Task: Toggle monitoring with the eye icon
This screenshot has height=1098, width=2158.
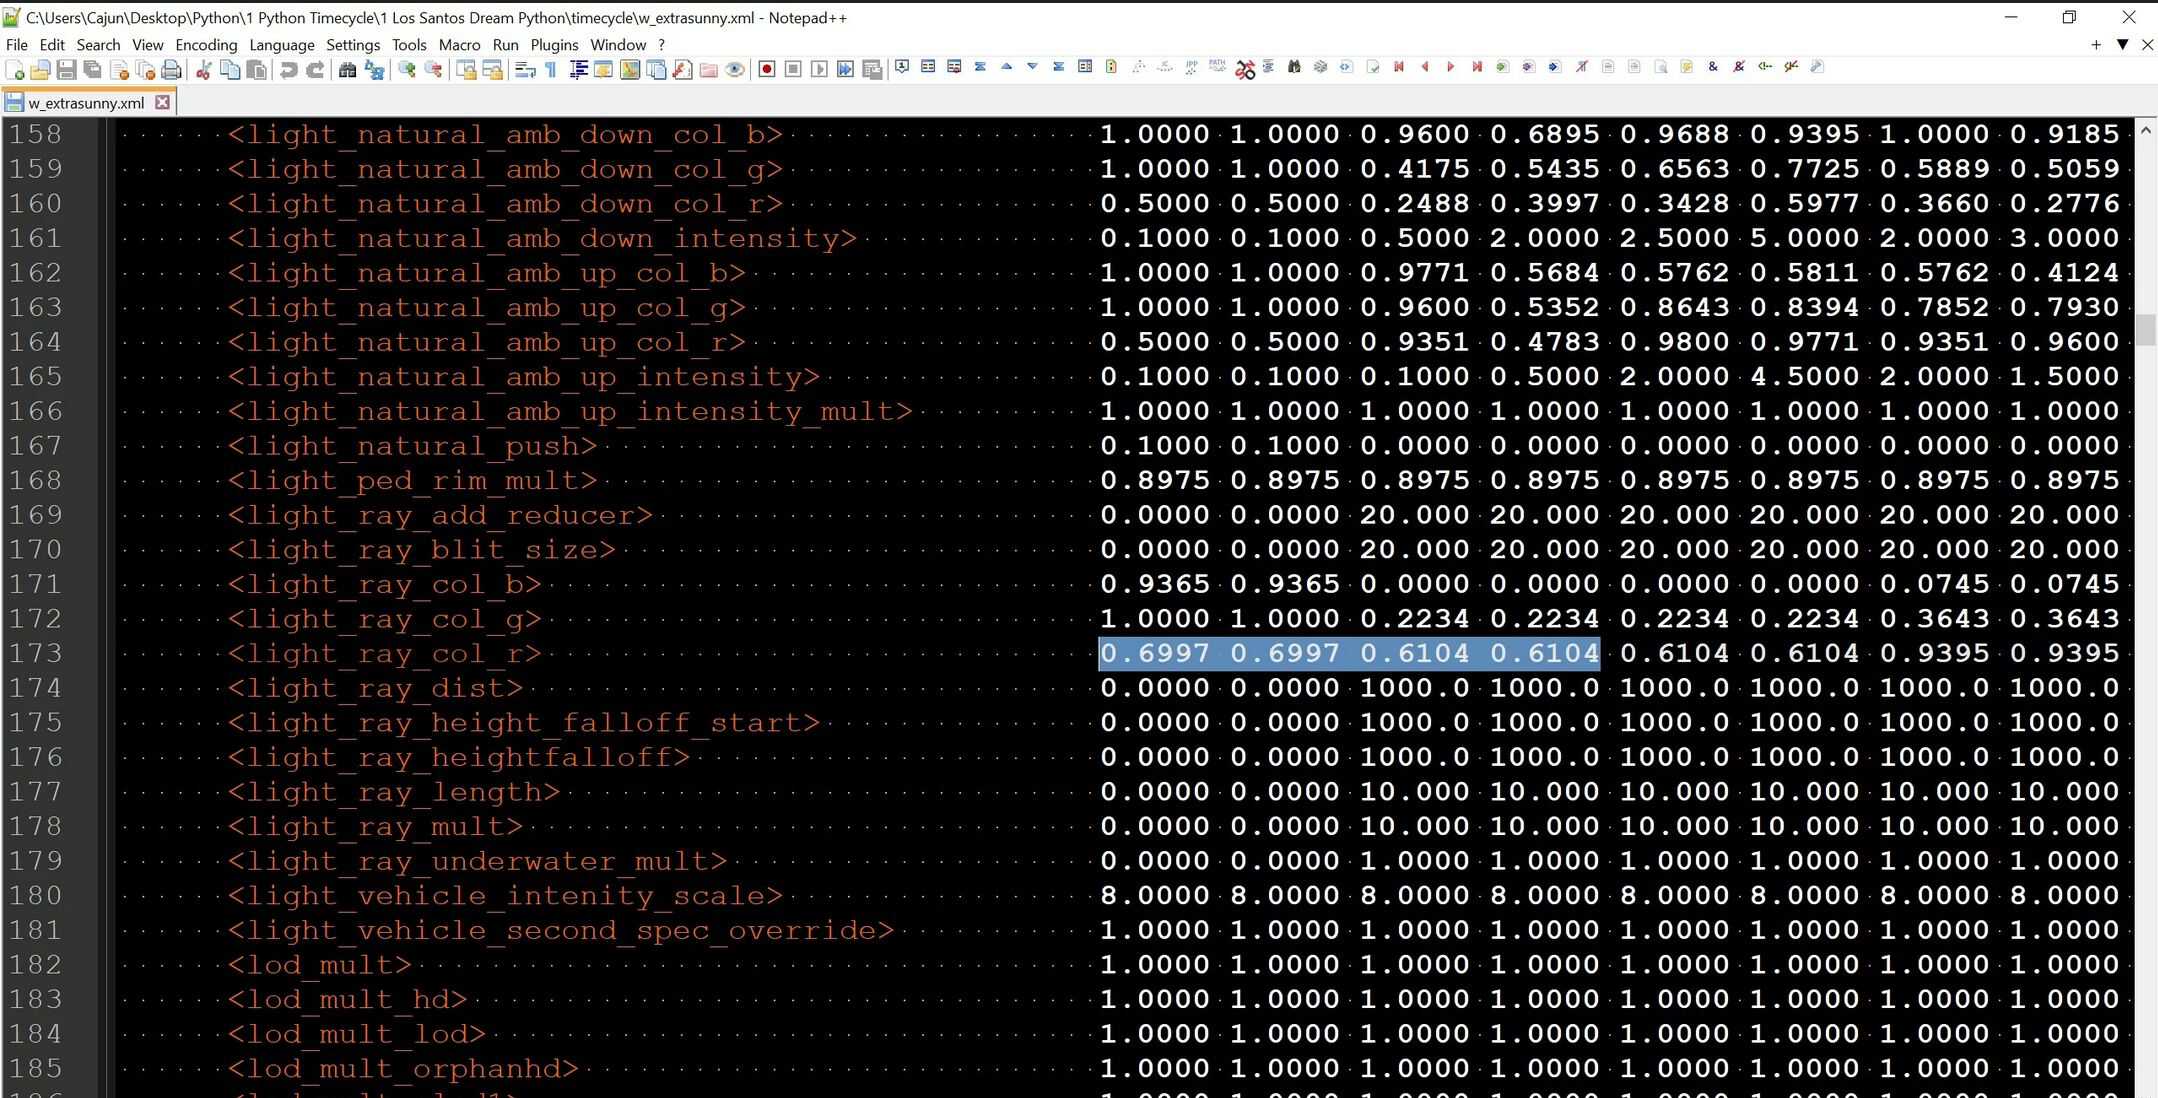Action: [x=735, y=69]
